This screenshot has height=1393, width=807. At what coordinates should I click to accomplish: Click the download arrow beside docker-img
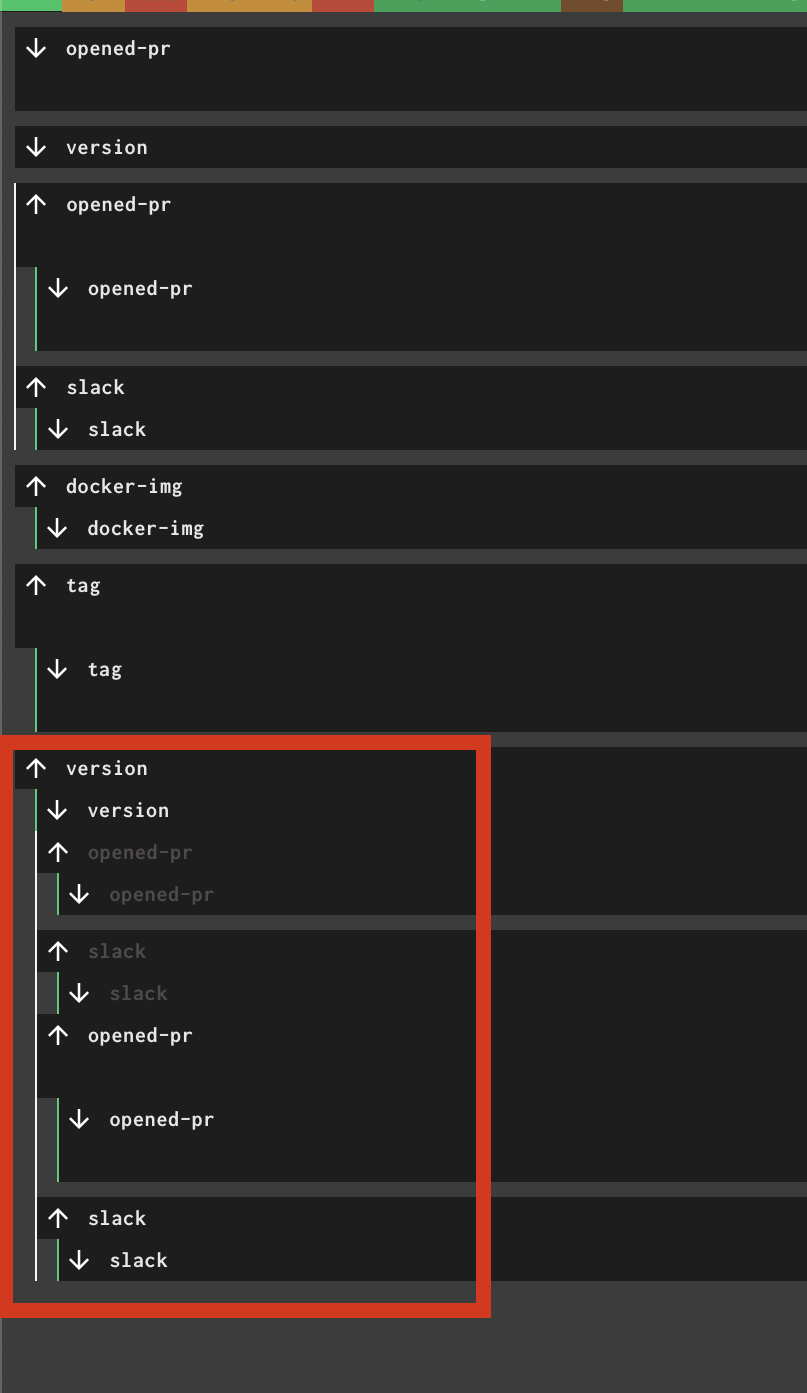(57, 527)
